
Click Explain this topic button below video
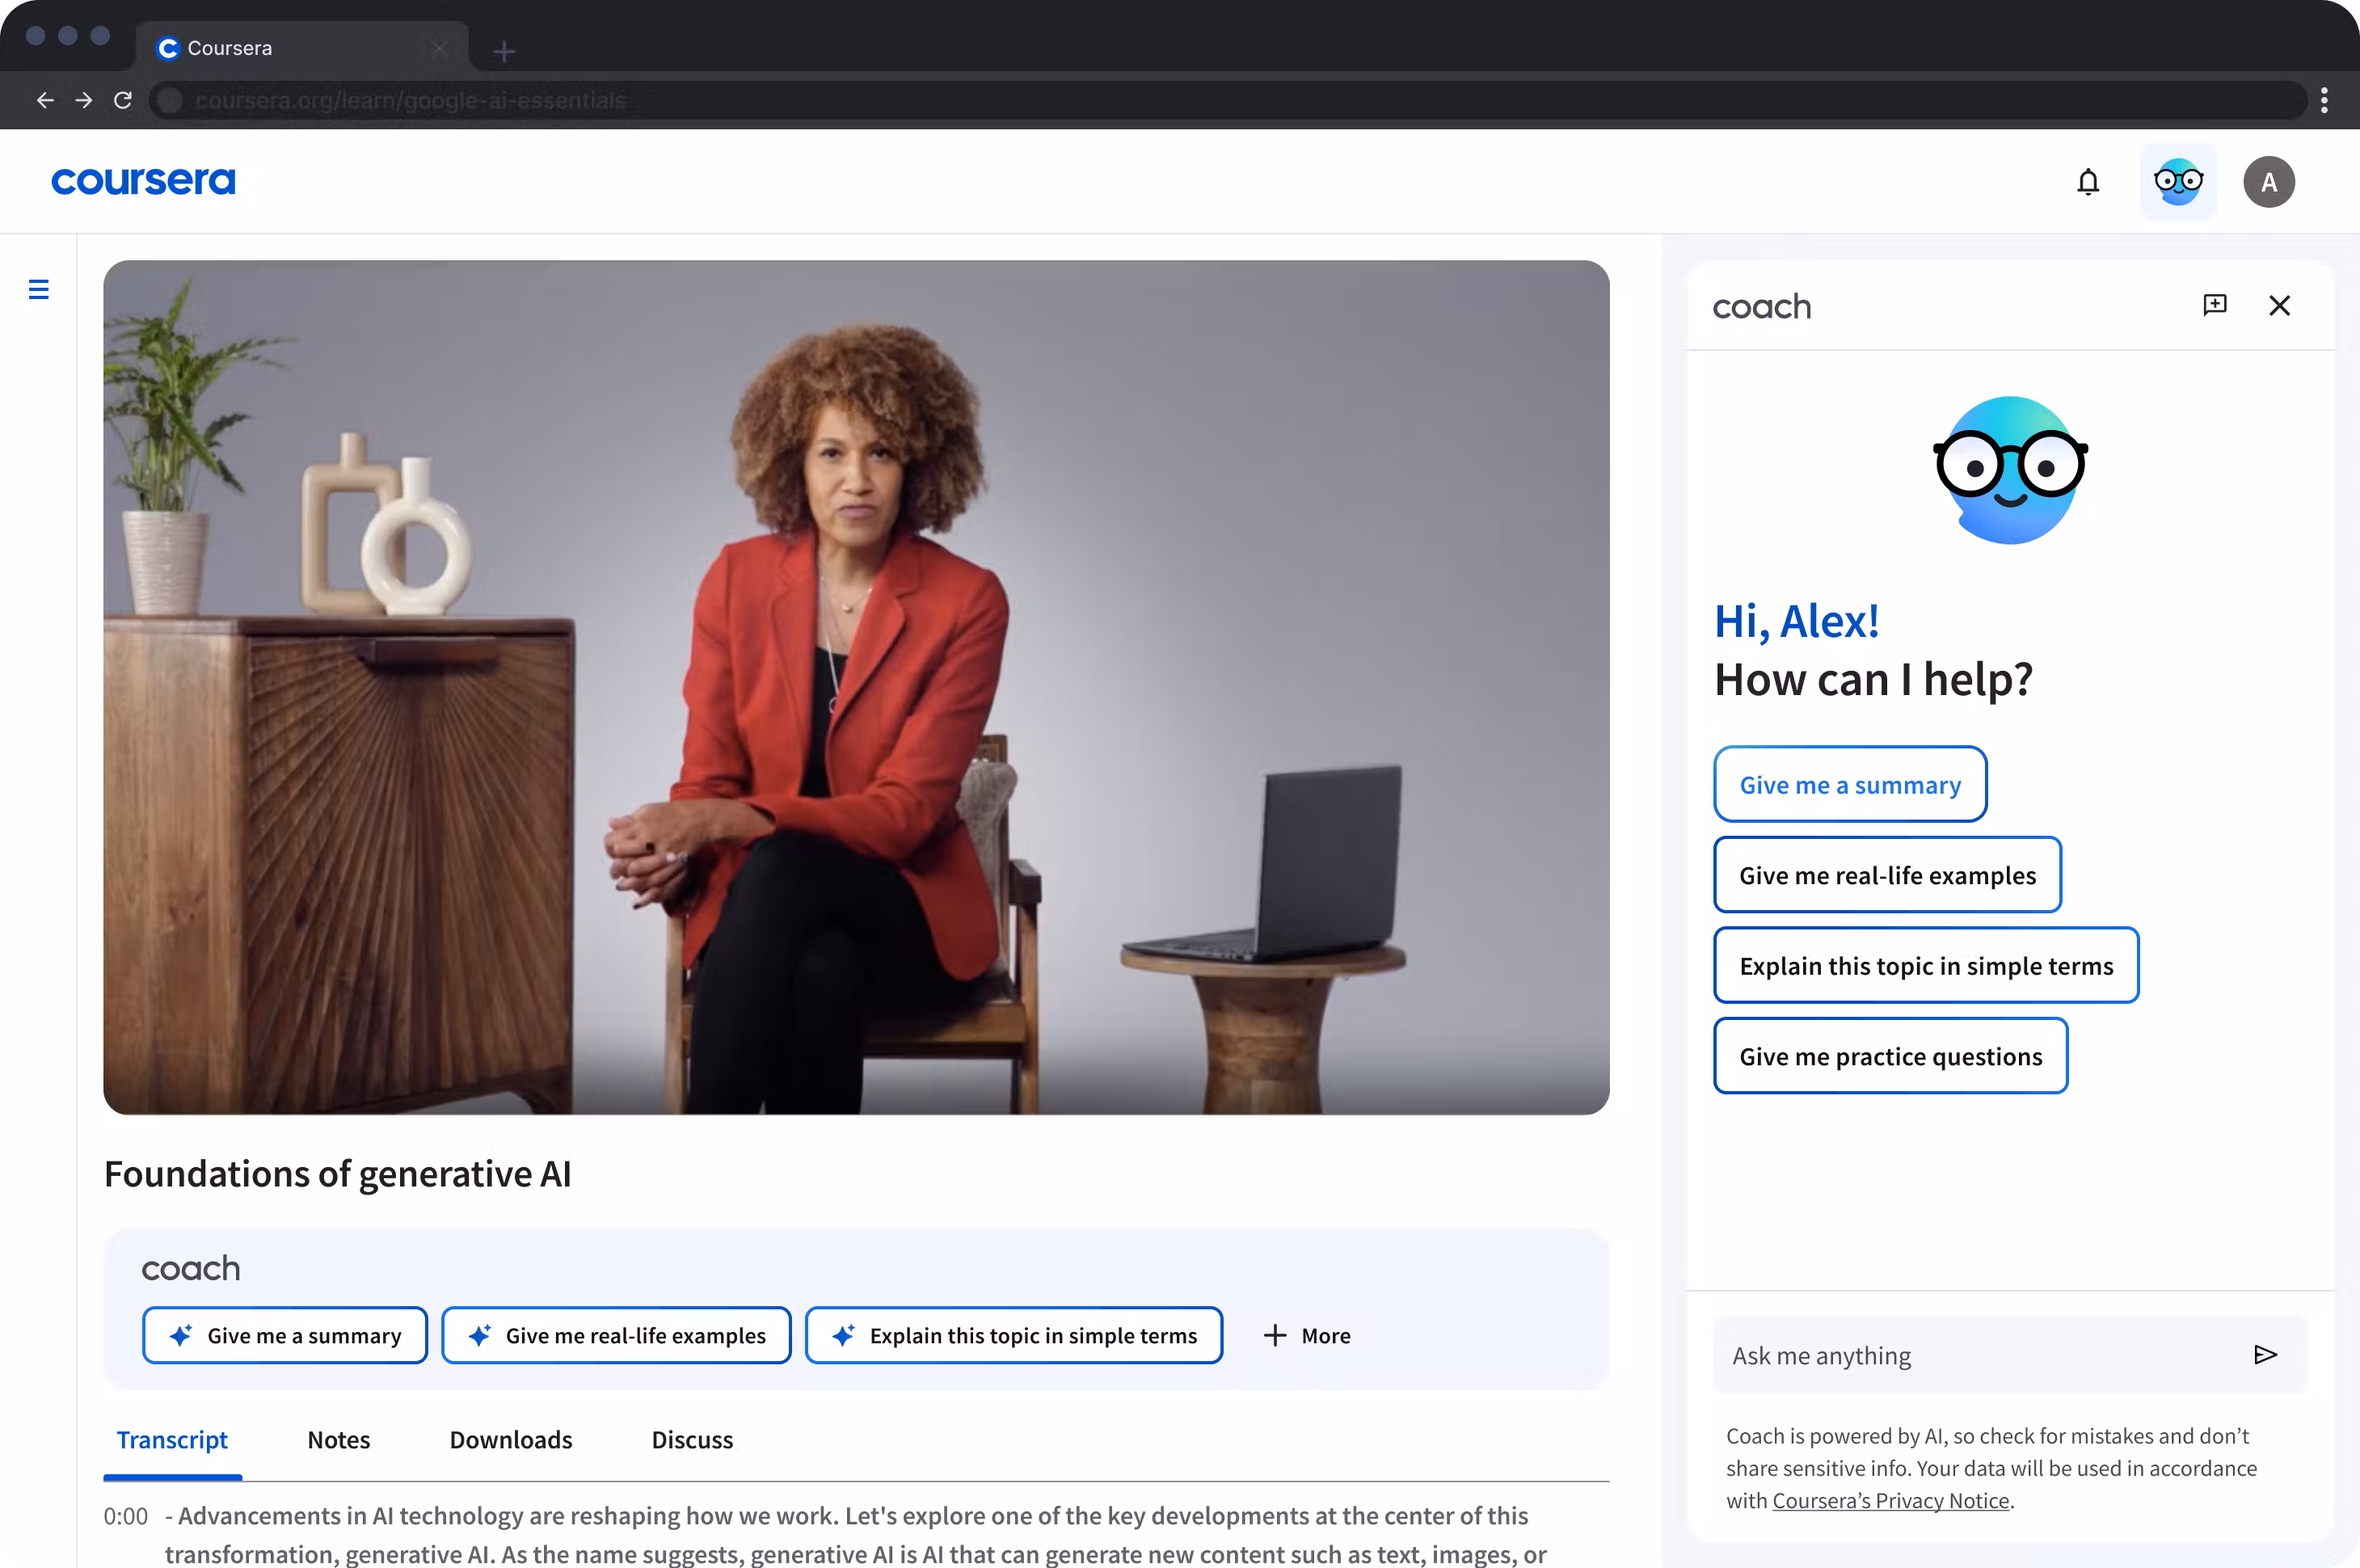pyautogui.click(x=1013, y=1336)
